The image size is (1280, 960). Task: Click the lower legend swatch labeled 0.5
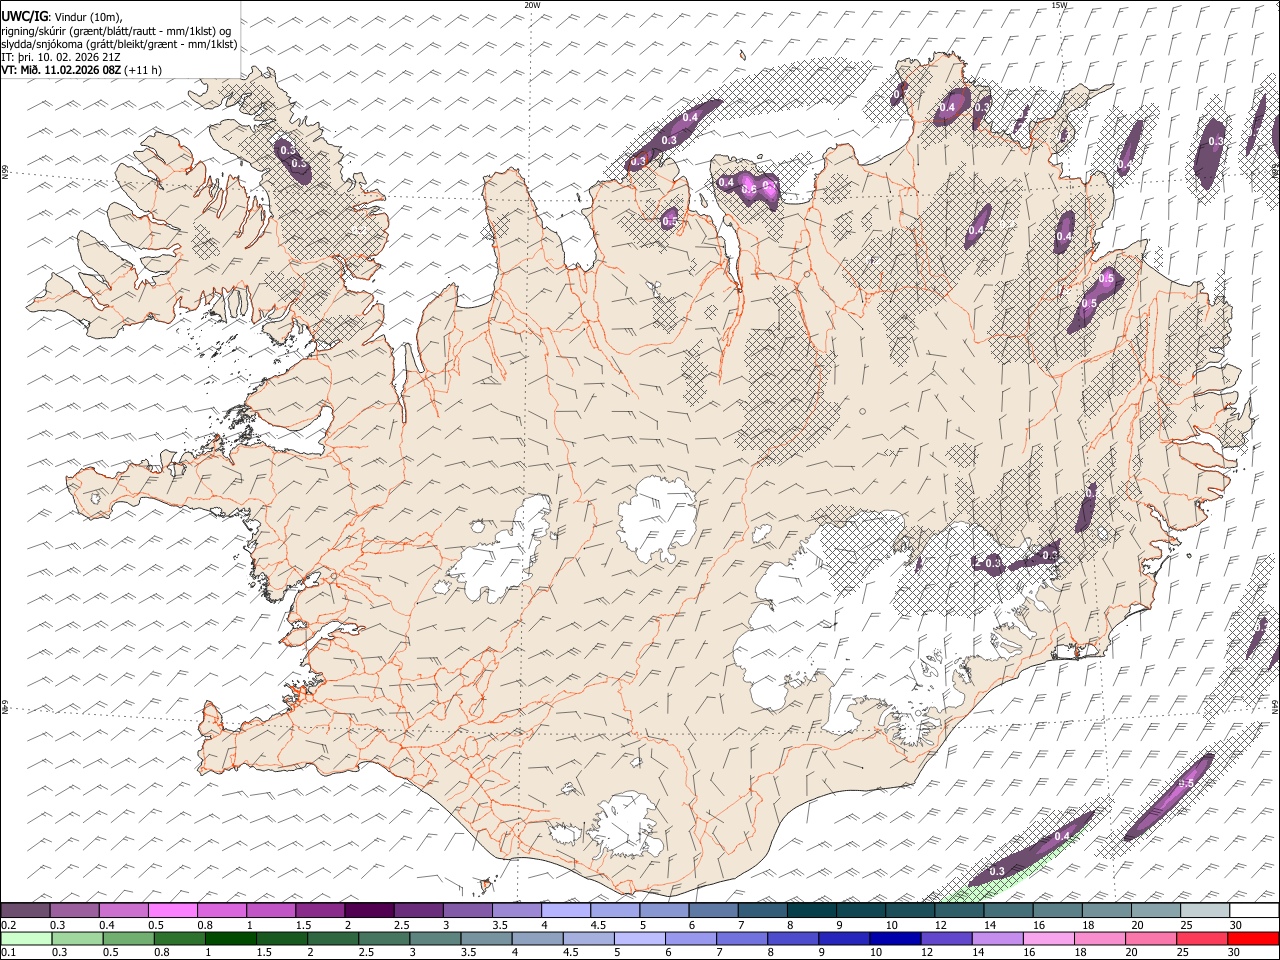[x=128, y=938]
